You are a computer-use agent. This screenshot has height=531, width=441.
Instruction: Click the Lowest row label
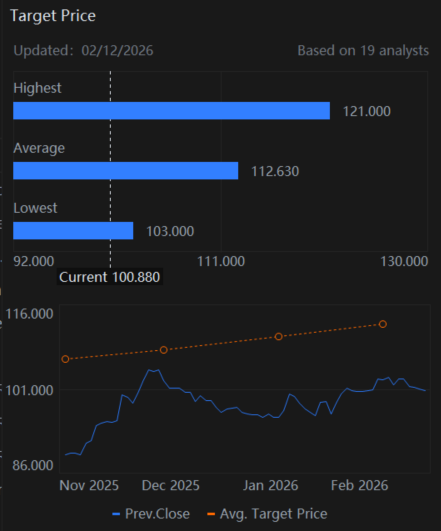35,208
